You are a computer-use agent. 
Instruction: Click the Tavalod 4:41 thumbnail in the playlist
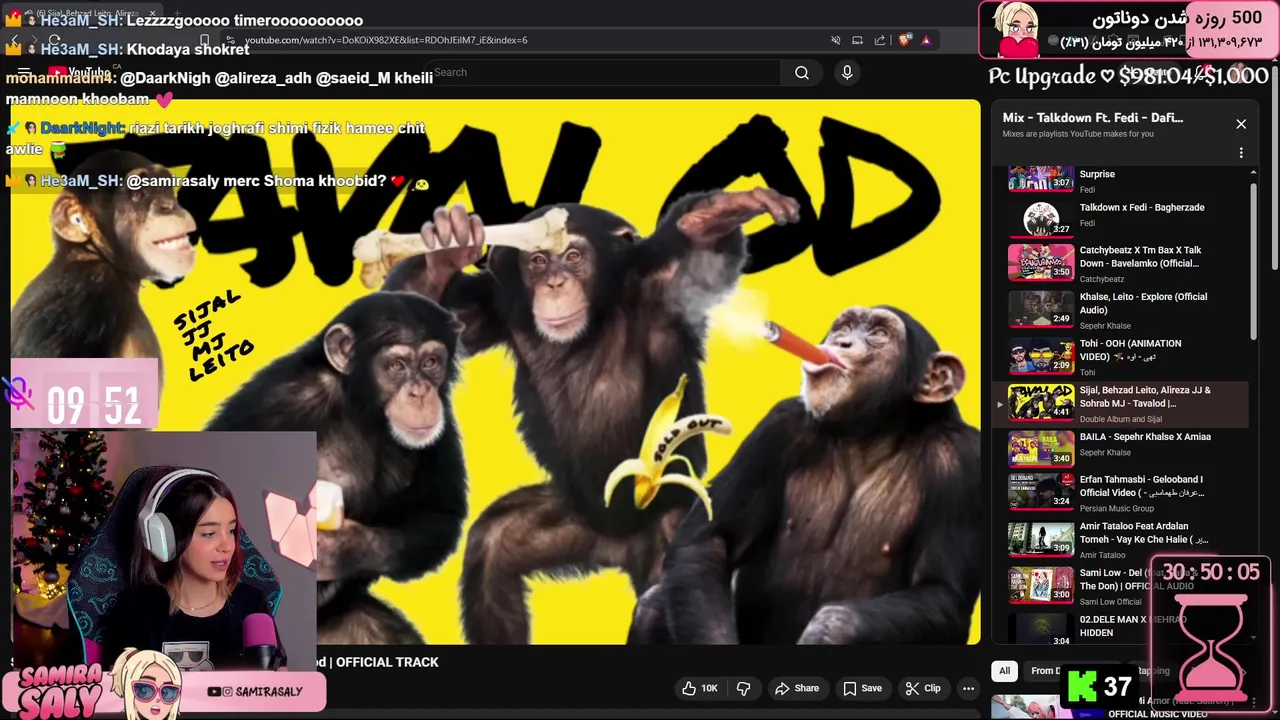click(1040, 402)
